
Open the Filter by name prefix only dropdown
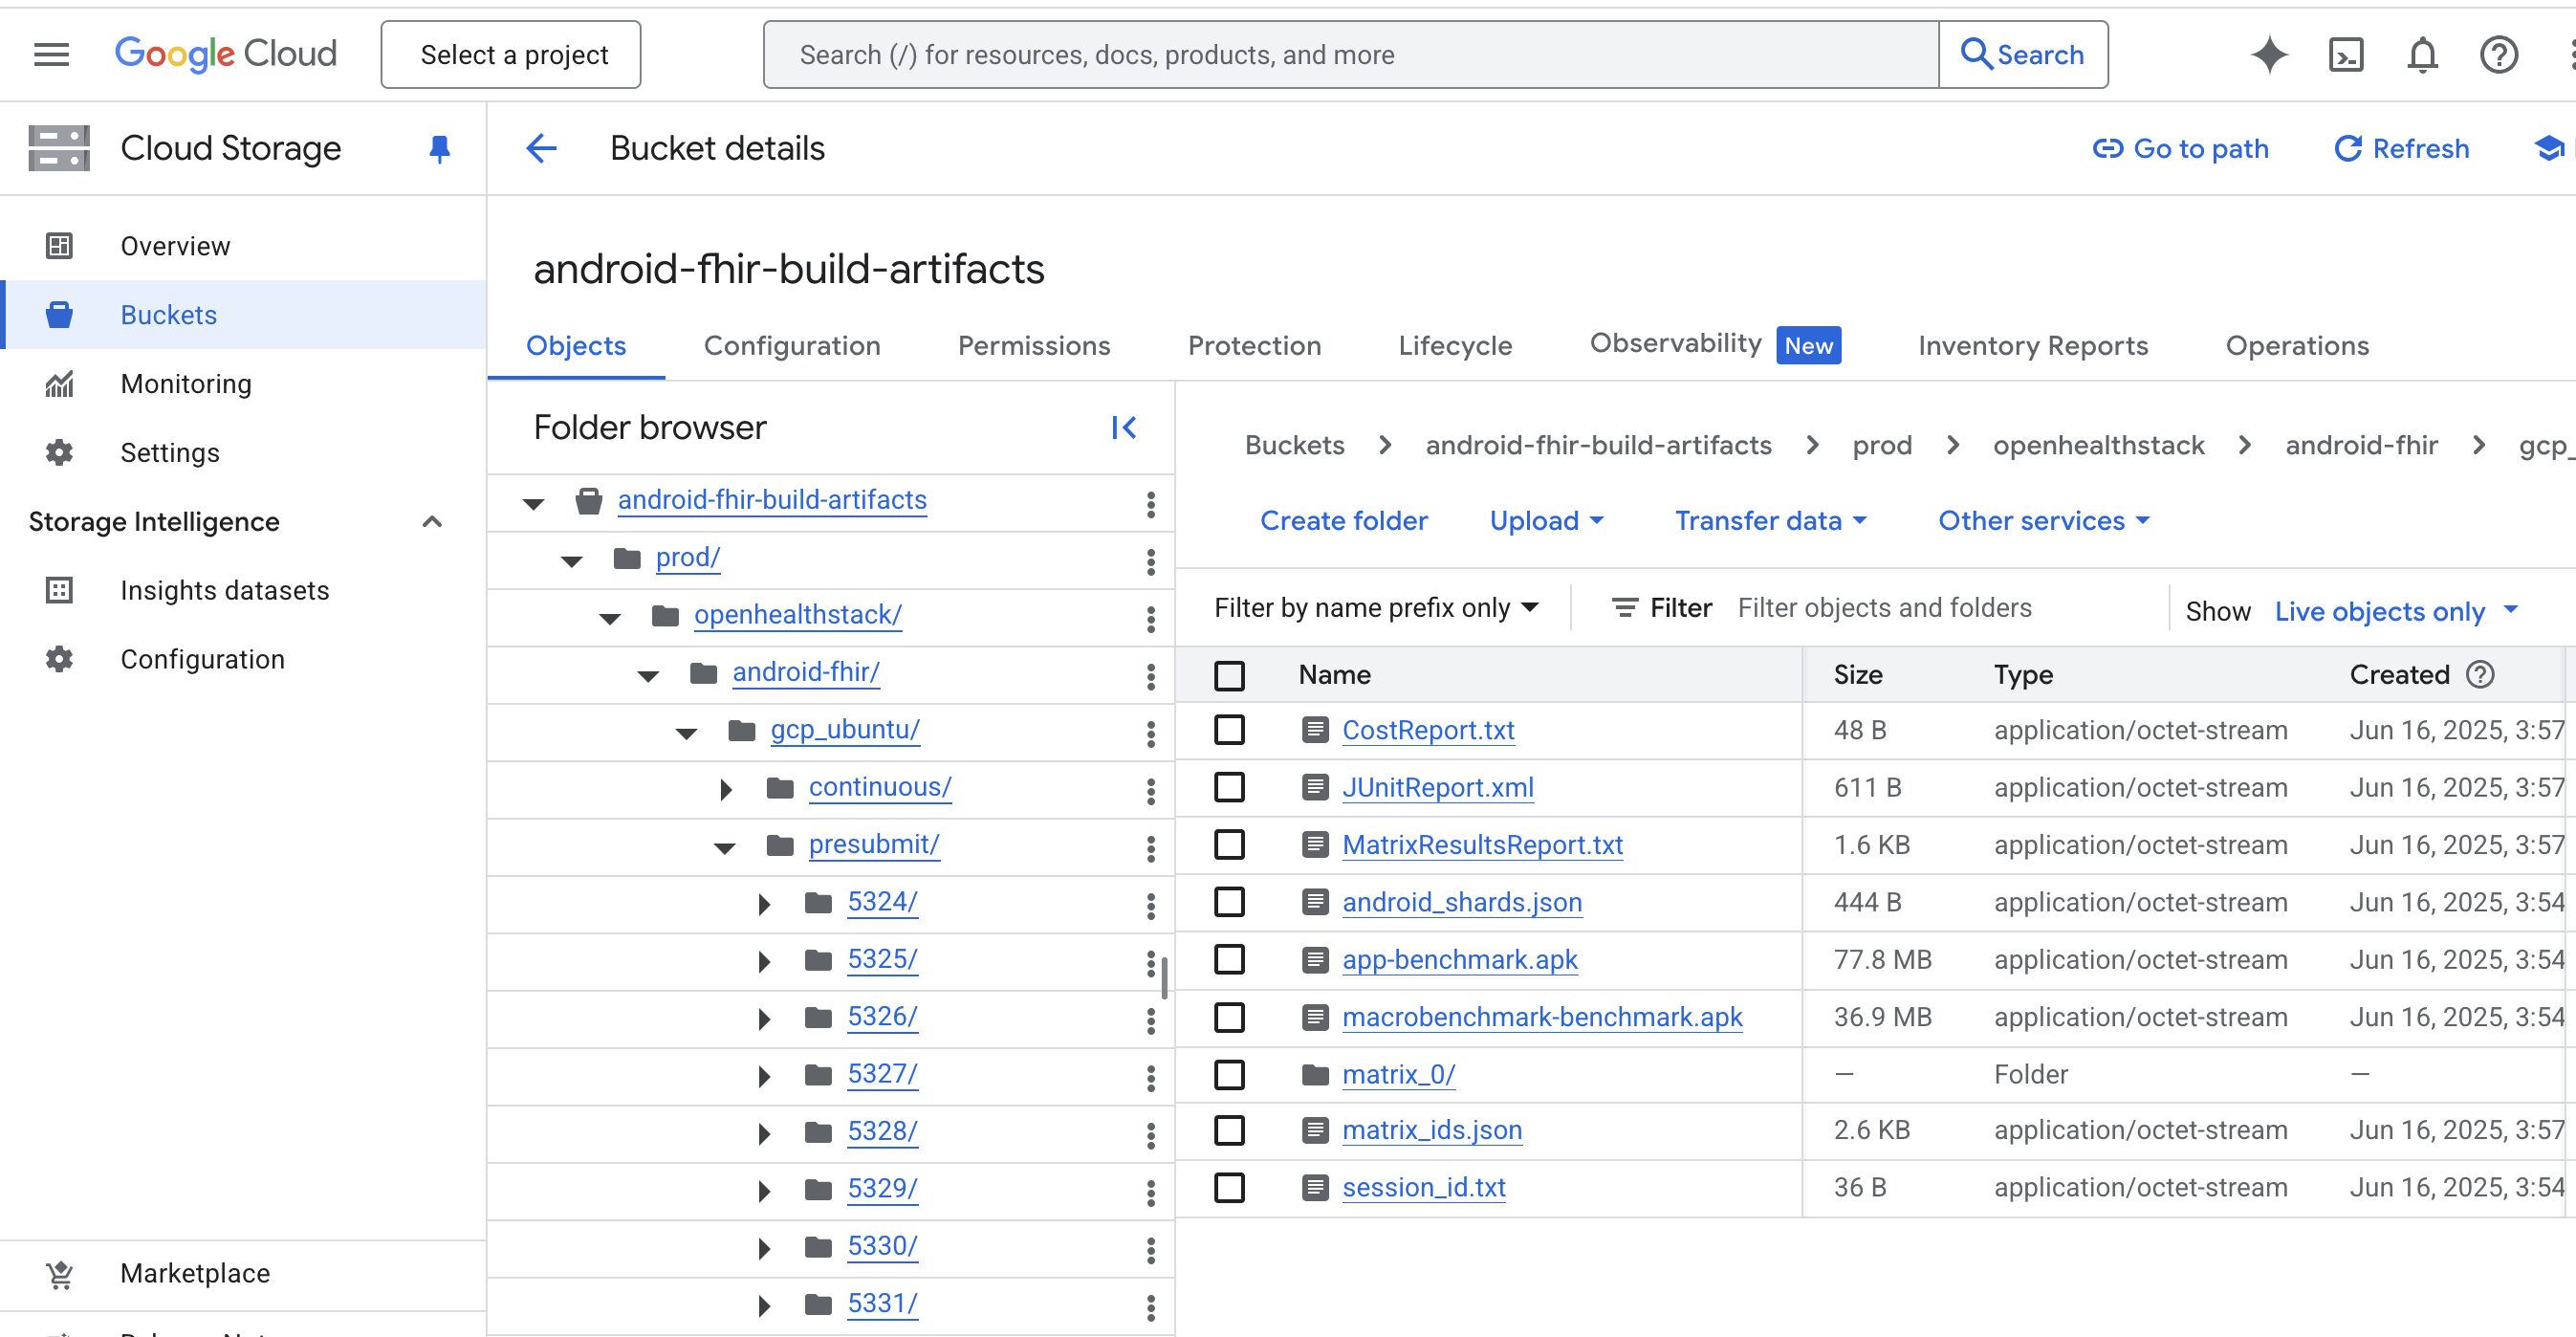[x=1375, y=608]
